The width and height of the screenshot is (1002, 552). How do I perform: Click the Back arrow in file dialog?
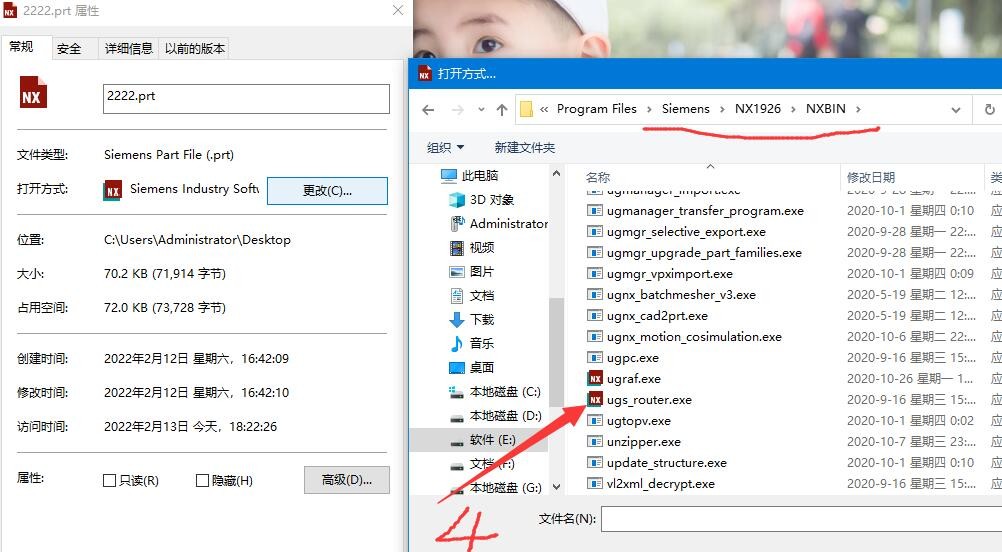click(x=428, y=110)
